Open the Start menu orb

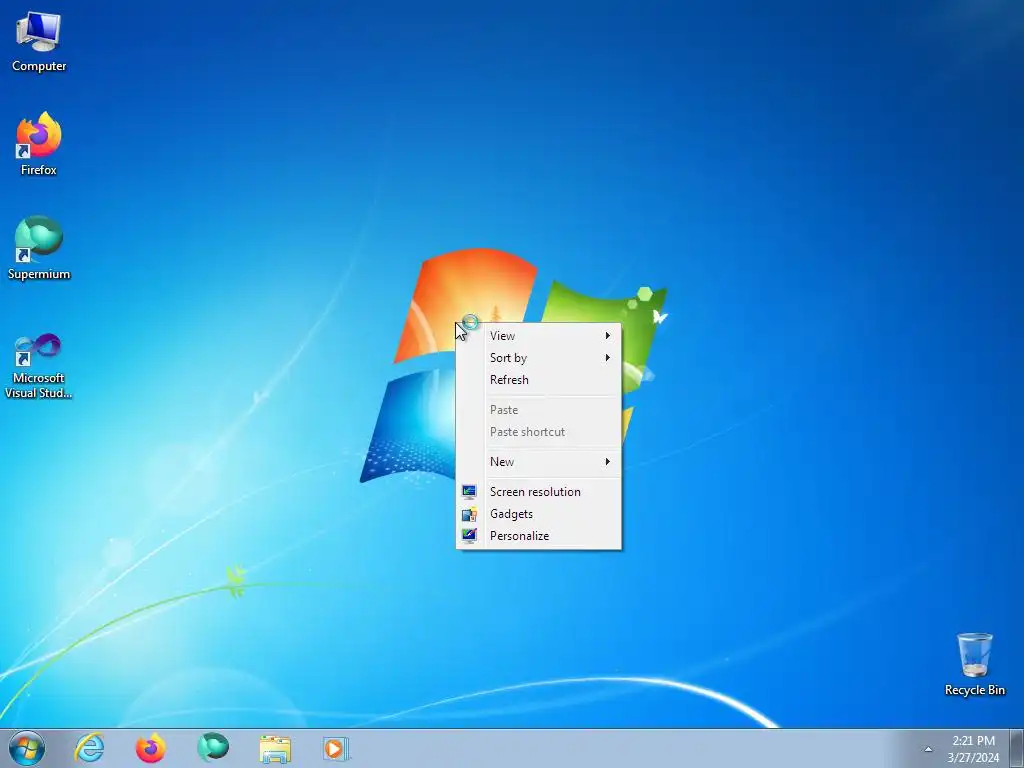27,748
